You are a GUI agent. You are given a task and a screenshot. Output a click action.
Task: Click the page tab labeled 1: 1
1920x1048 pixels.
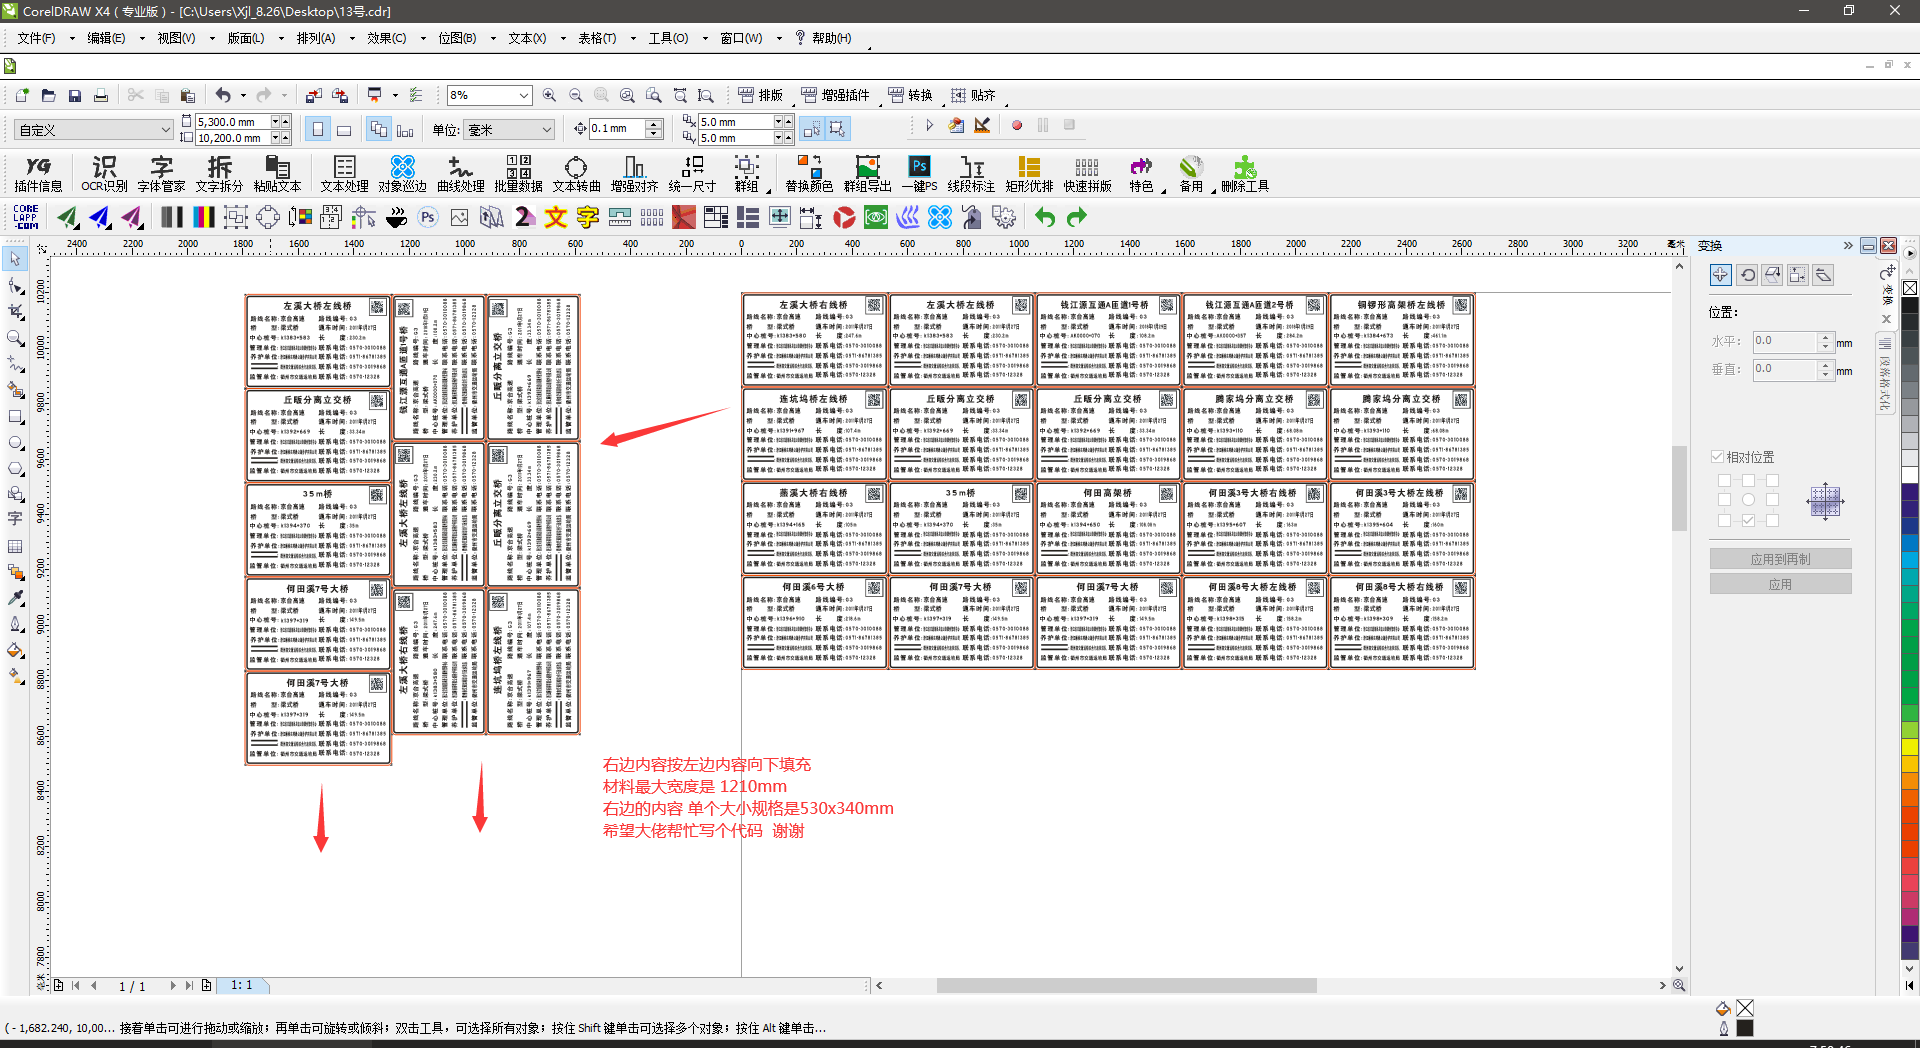[x=242, y=985]
